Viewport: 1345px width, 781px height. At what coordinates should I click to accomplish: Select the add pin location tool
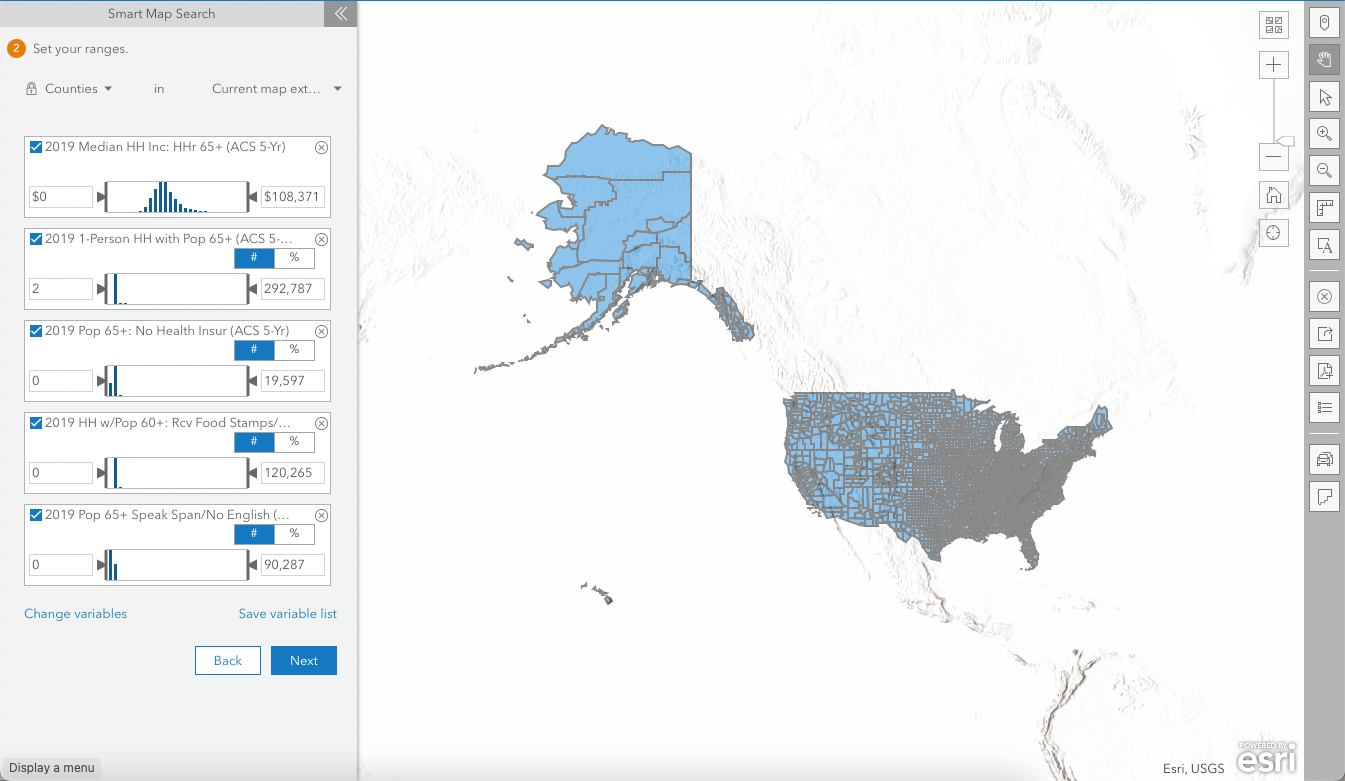tap(1324, 23)
